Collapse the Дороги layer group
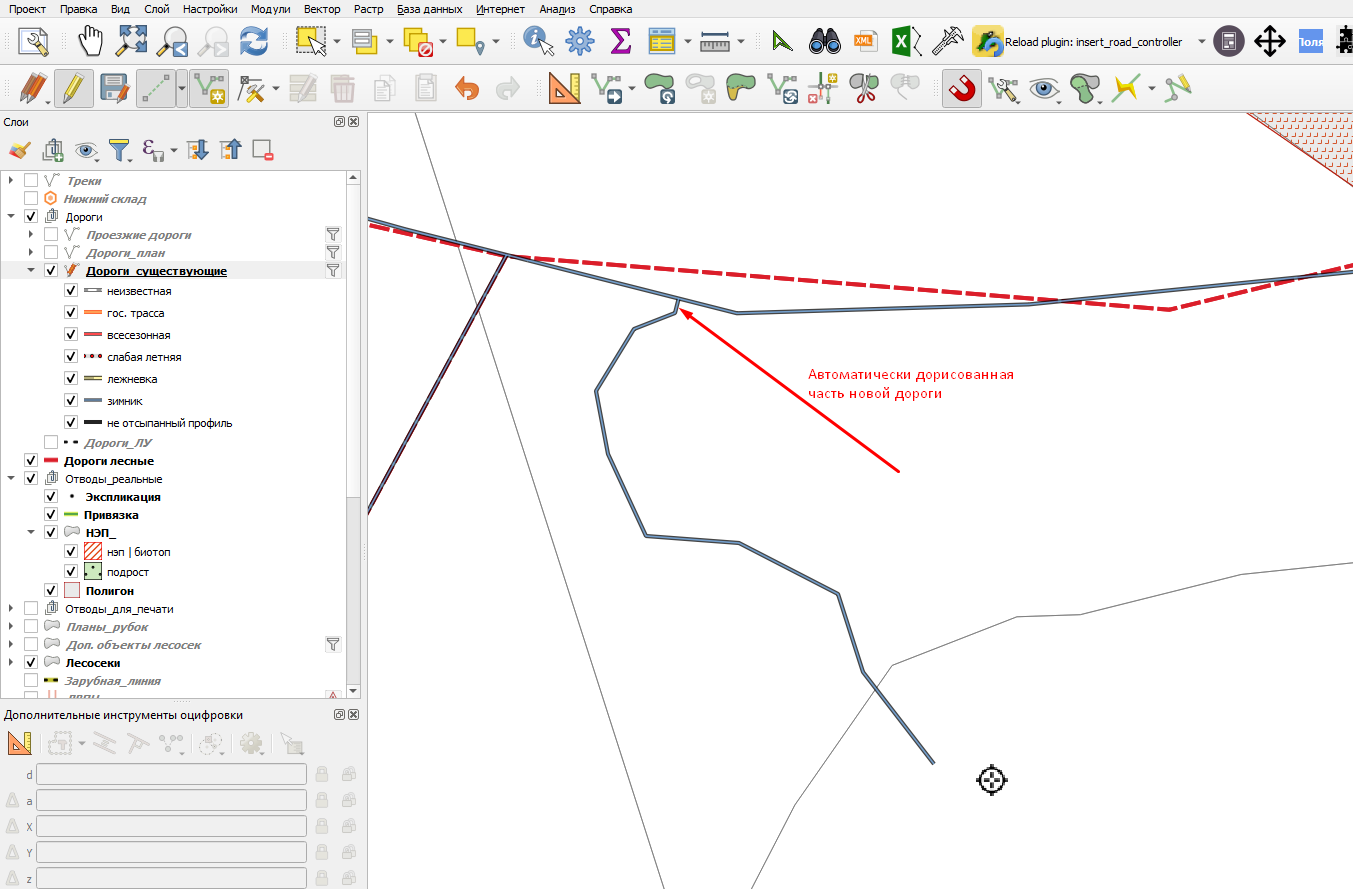 coord(11,216)
